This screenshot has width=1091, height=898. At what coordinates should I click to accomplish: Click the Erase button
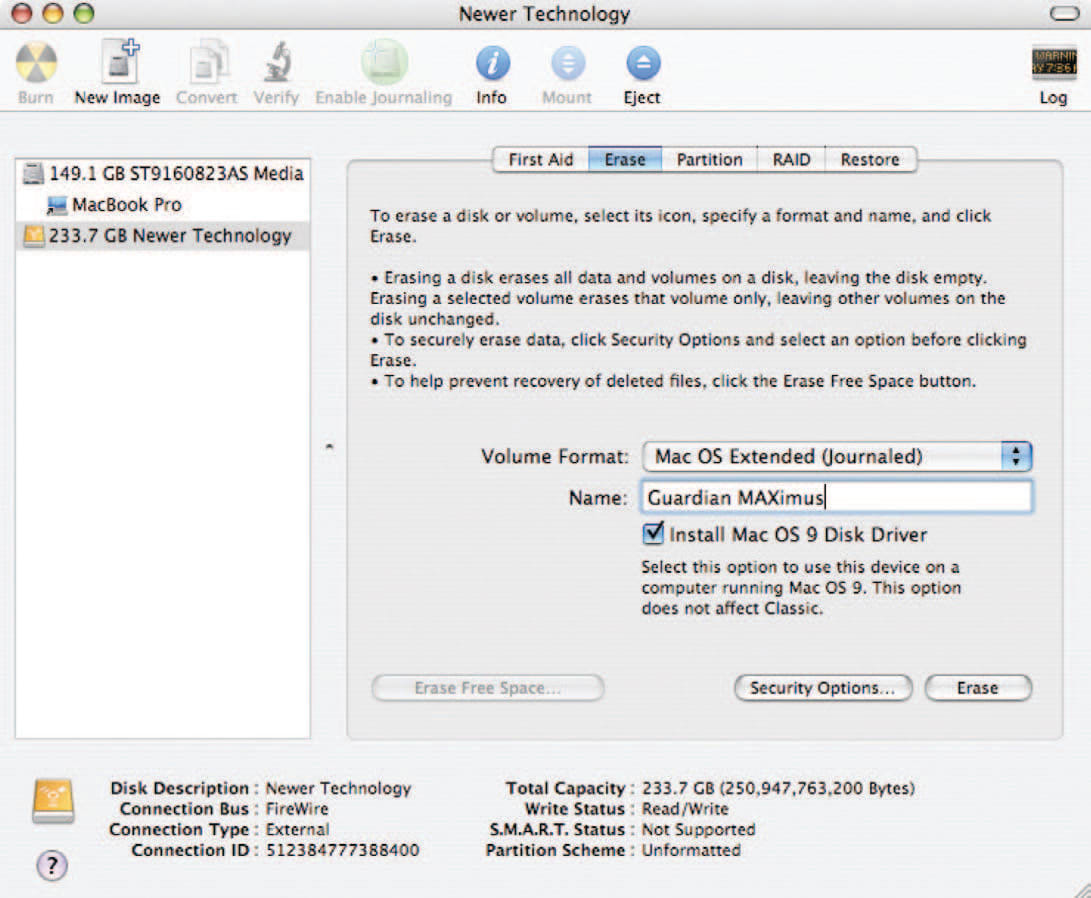[x=977, y=688]
